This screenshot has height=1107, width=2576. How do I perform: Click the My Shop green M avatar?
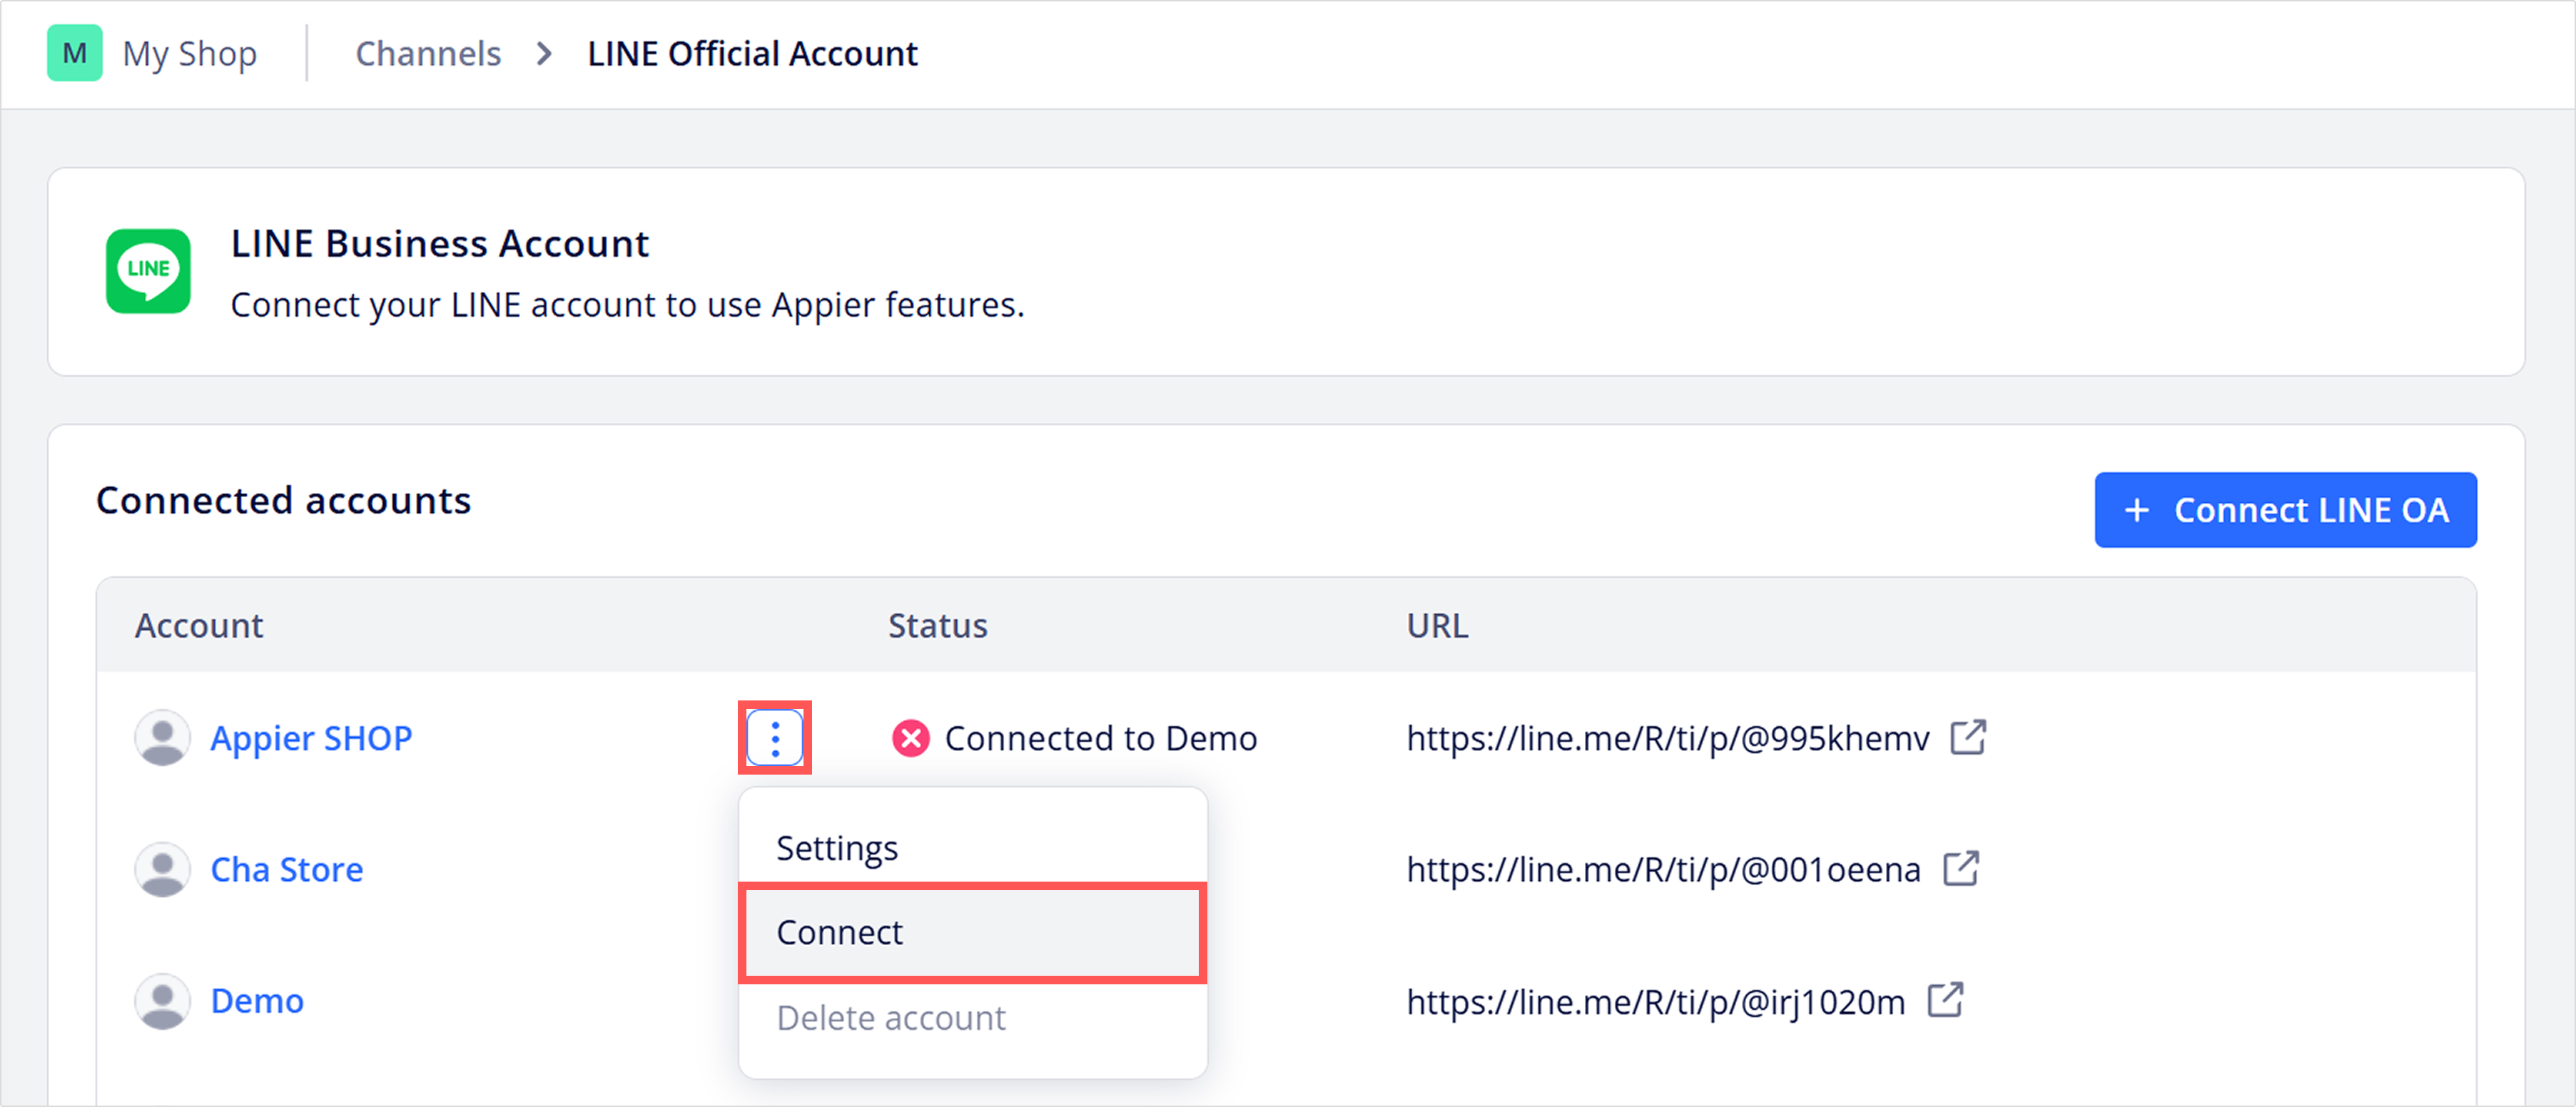pos(75,53)
